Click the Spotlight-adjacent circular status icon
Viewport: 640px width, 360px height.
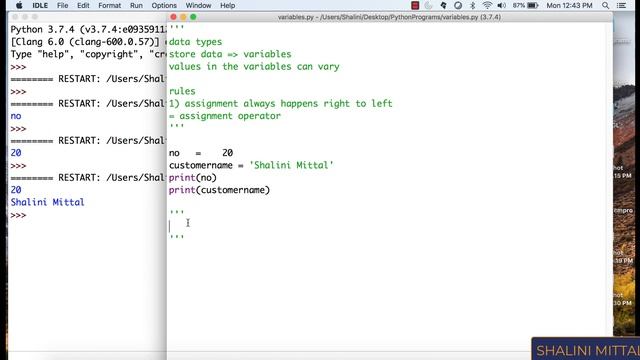click(x=458, y=5)
